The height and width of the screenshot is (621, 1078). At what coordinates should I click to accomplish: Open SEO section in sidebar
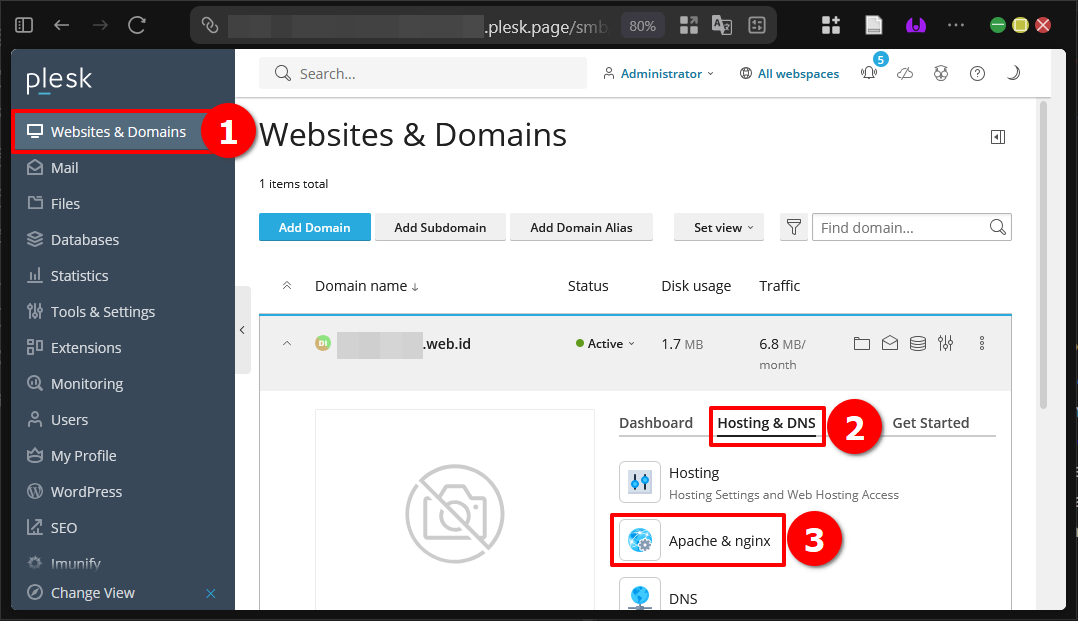pyautogui.click(x=52, y=527)
